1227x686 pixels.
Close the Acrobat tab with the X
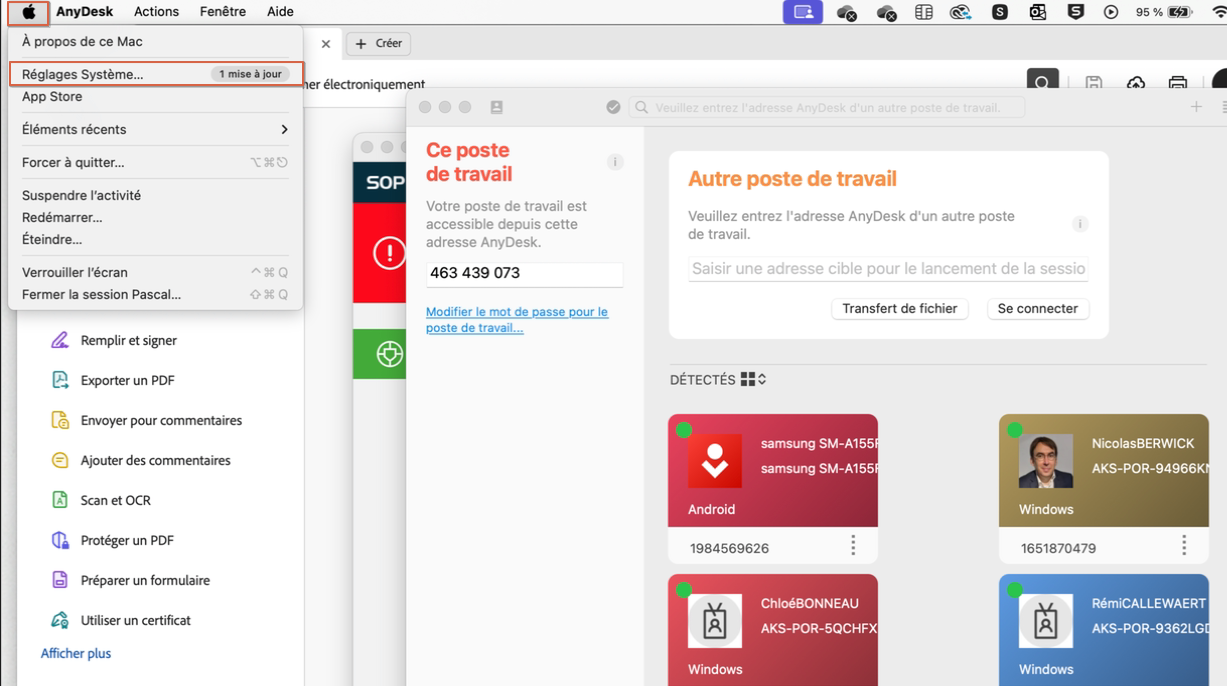pos(326,44)
